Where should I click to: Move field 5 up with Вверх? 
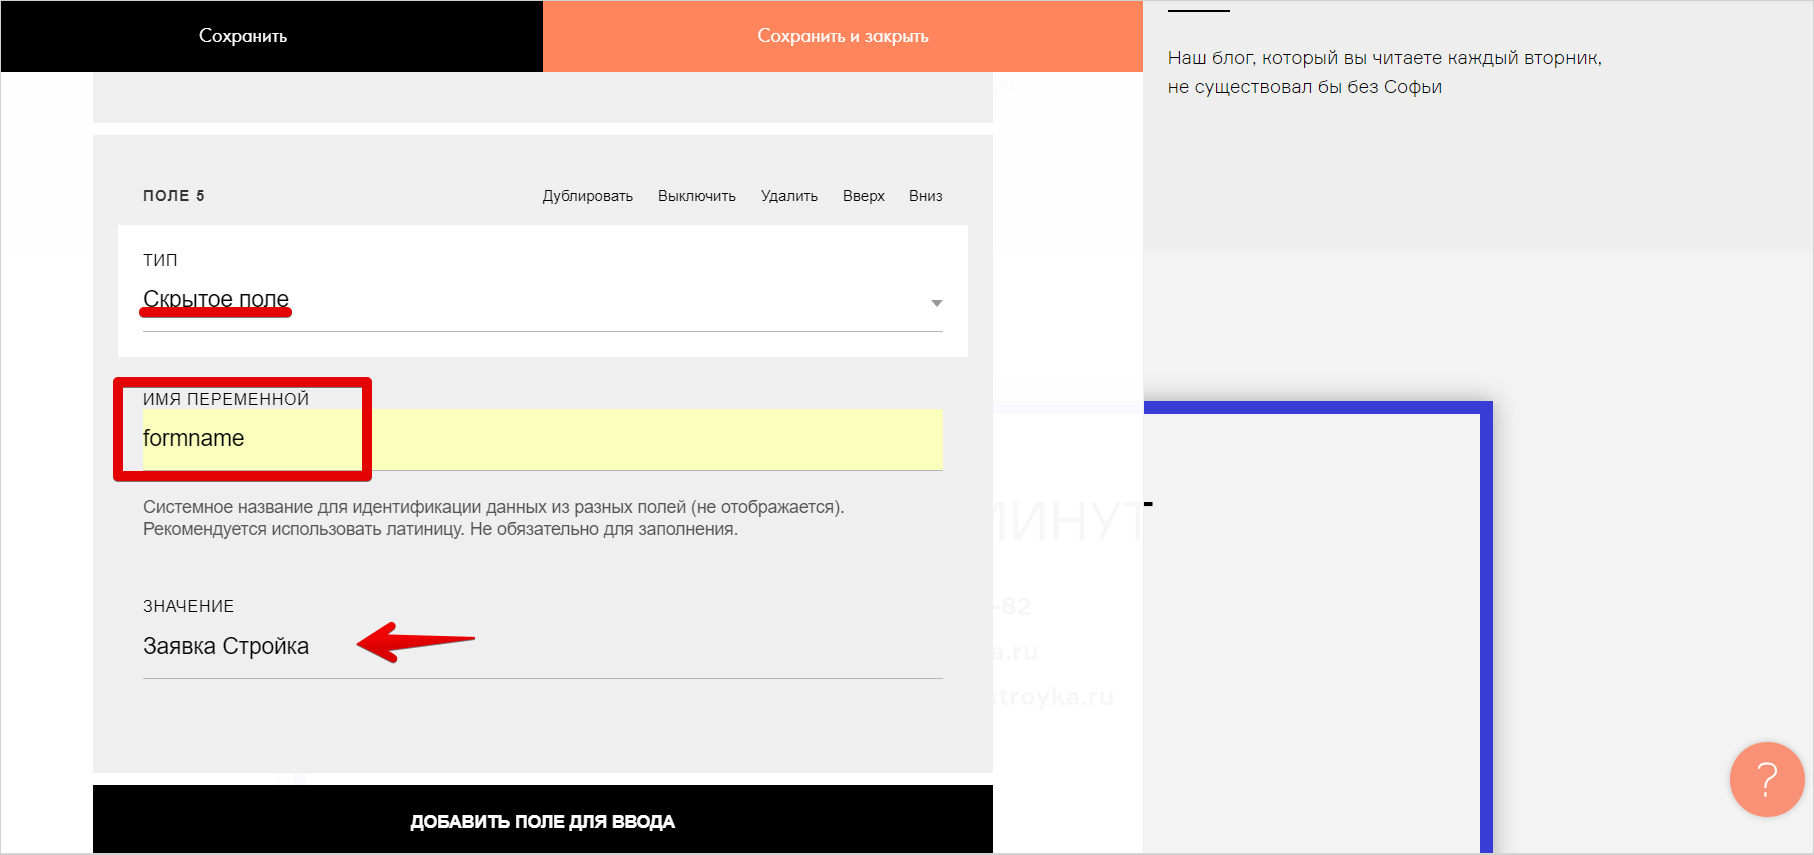tap(863, 196)
